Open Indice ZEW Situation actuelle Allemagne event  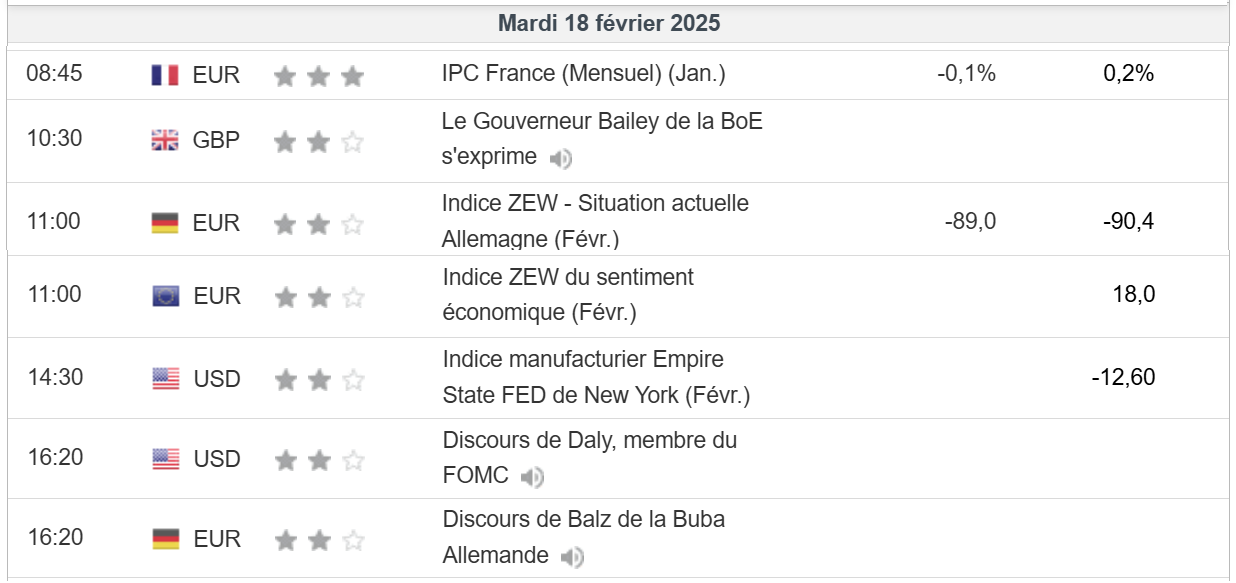click(595, 204)
